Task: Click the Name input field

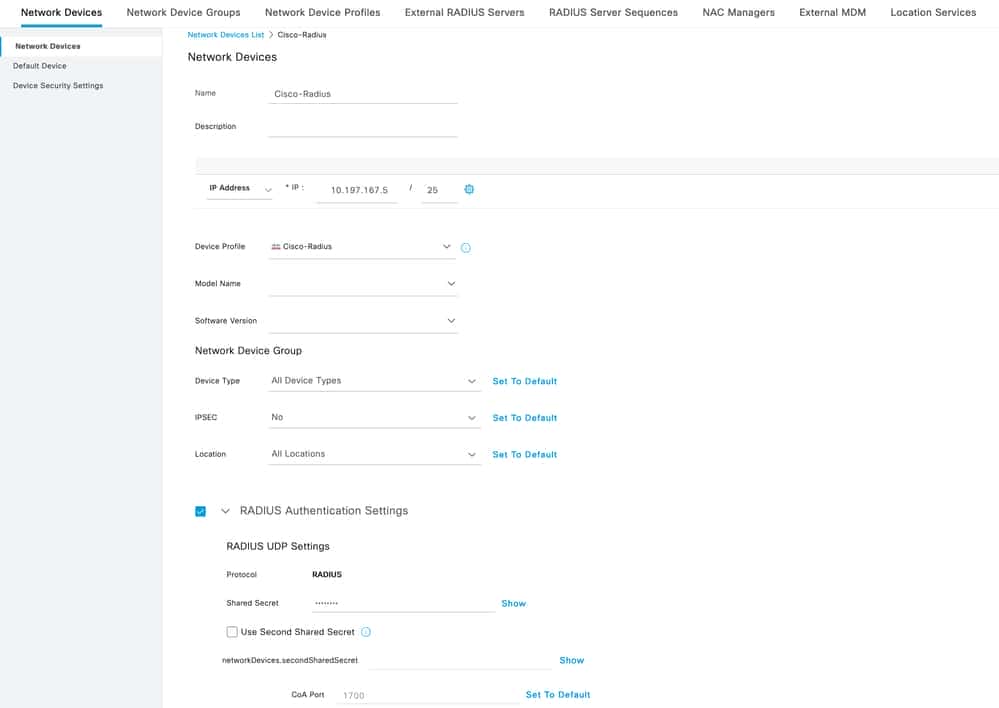Action: click(x=363, y=94)
